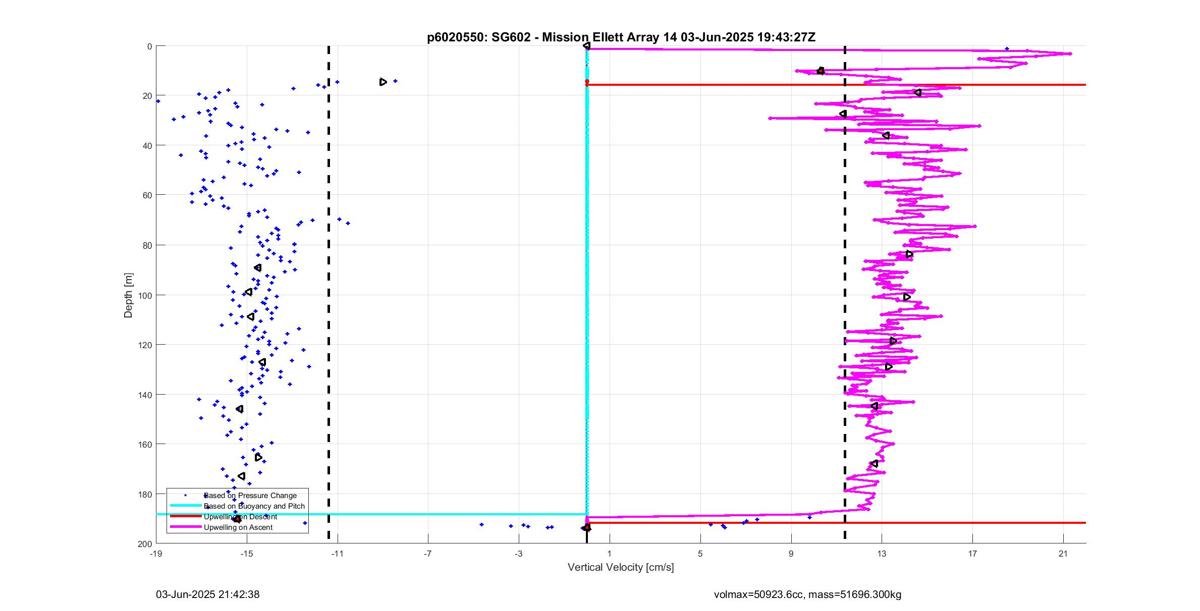Click legend entry 'Upwelling on Descent'
Image resolution: width=1200 pixels, height=611 pixels.
(x=241, y=516)
